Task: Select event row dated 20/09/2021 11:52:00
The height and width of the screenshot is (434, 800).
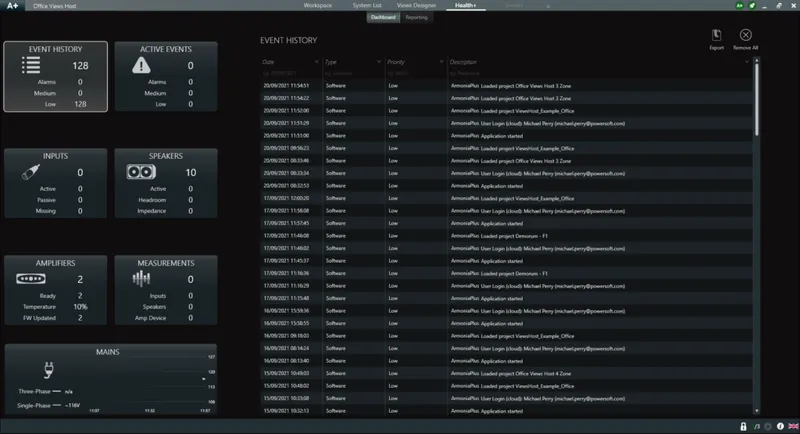Action: pos(506,111)
